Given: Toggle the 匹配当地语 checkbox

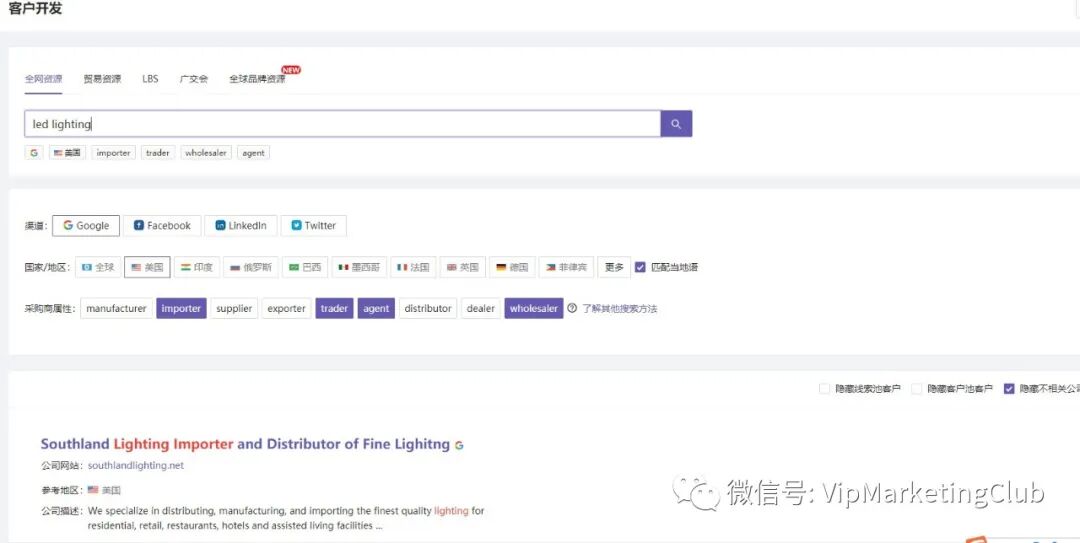Looking at the screenshot, I should pyautogui.click(x=641, y=267).
